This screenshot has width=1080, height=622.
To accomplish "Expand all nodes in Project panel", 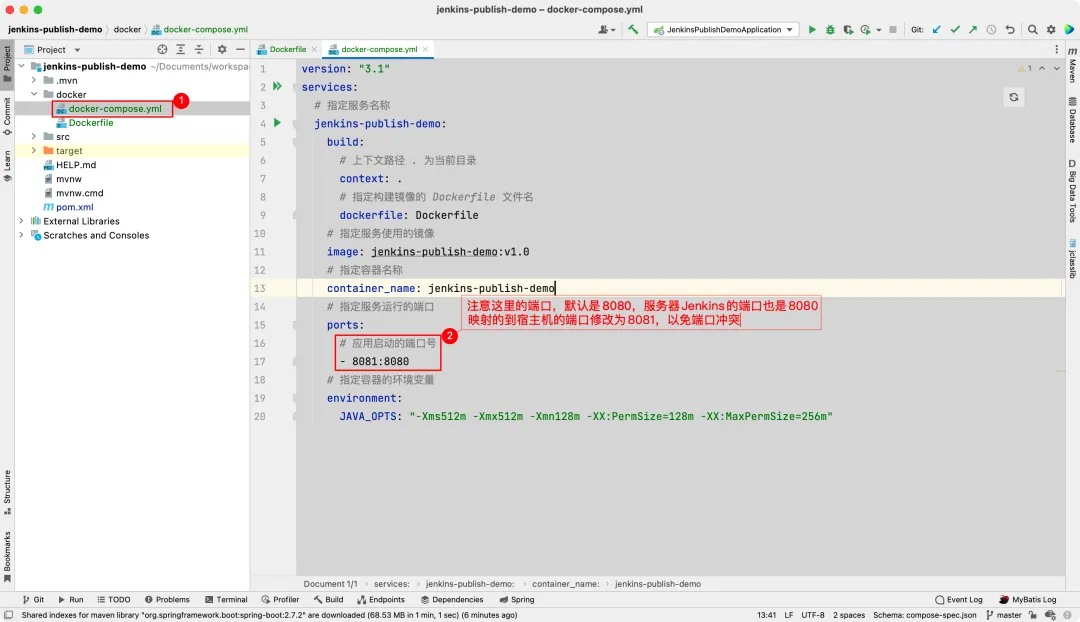I will pyautogui.click(x=180, y=50).
